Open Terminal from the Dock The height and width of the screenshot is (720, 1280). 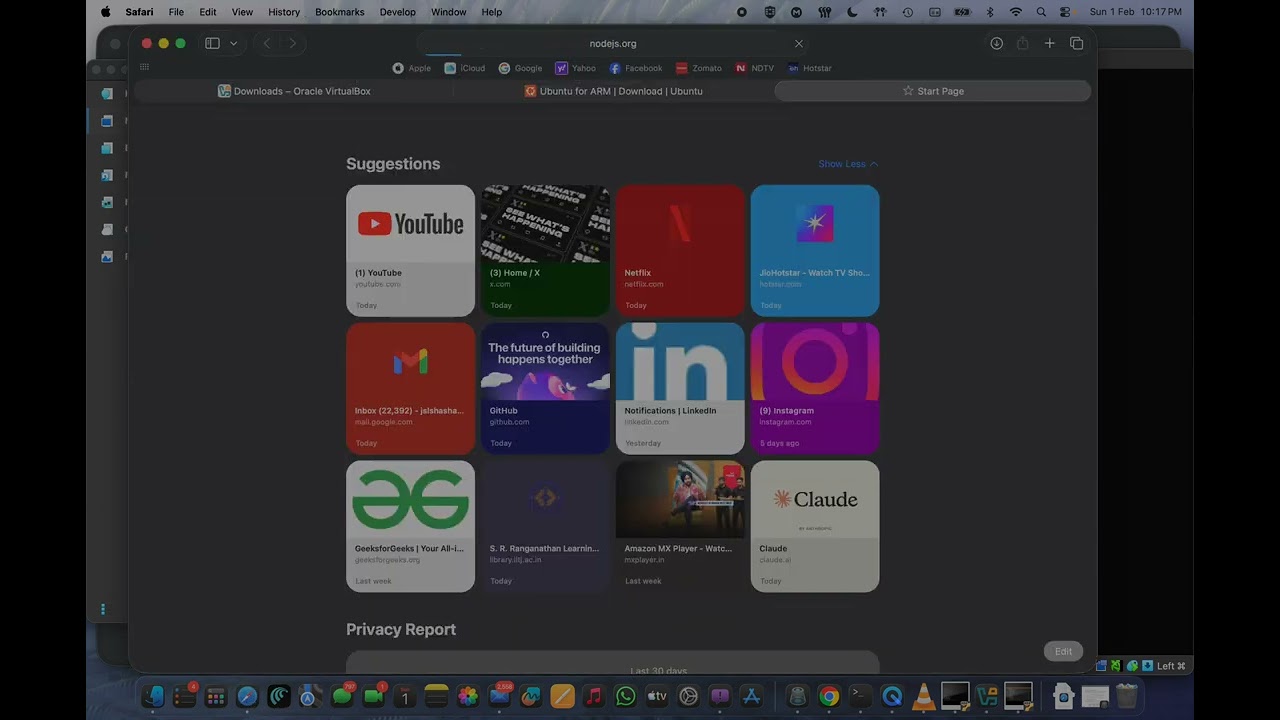(860, 696)
